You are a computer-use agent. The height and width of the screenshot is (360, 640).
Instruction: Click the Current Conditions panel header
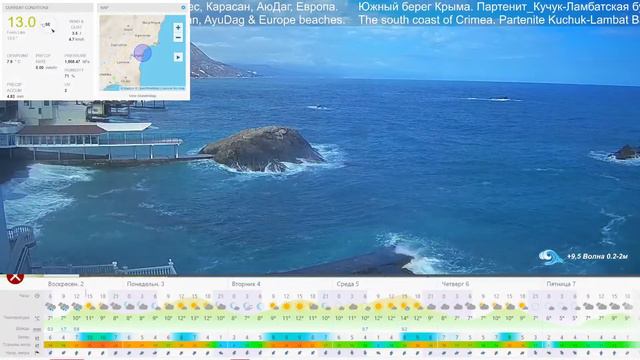coord(48,8)
